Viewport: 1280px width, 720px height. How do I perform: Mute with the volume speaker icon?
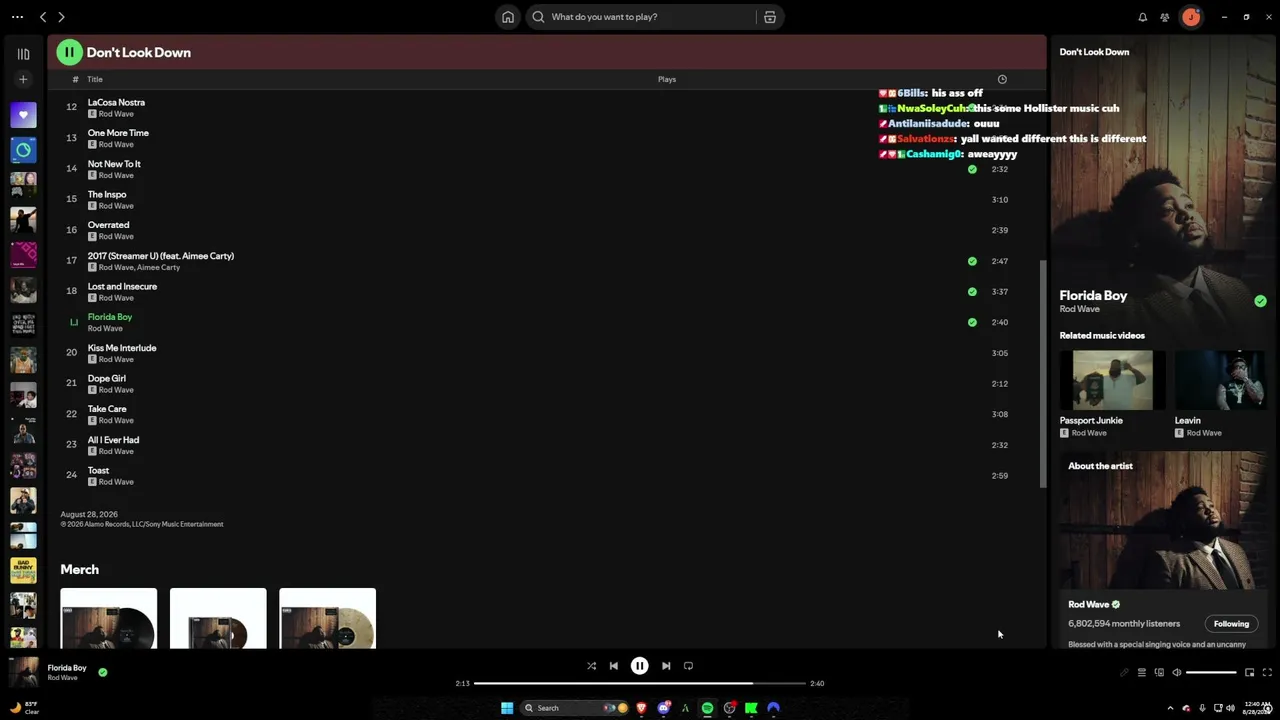pos(1177,673)
